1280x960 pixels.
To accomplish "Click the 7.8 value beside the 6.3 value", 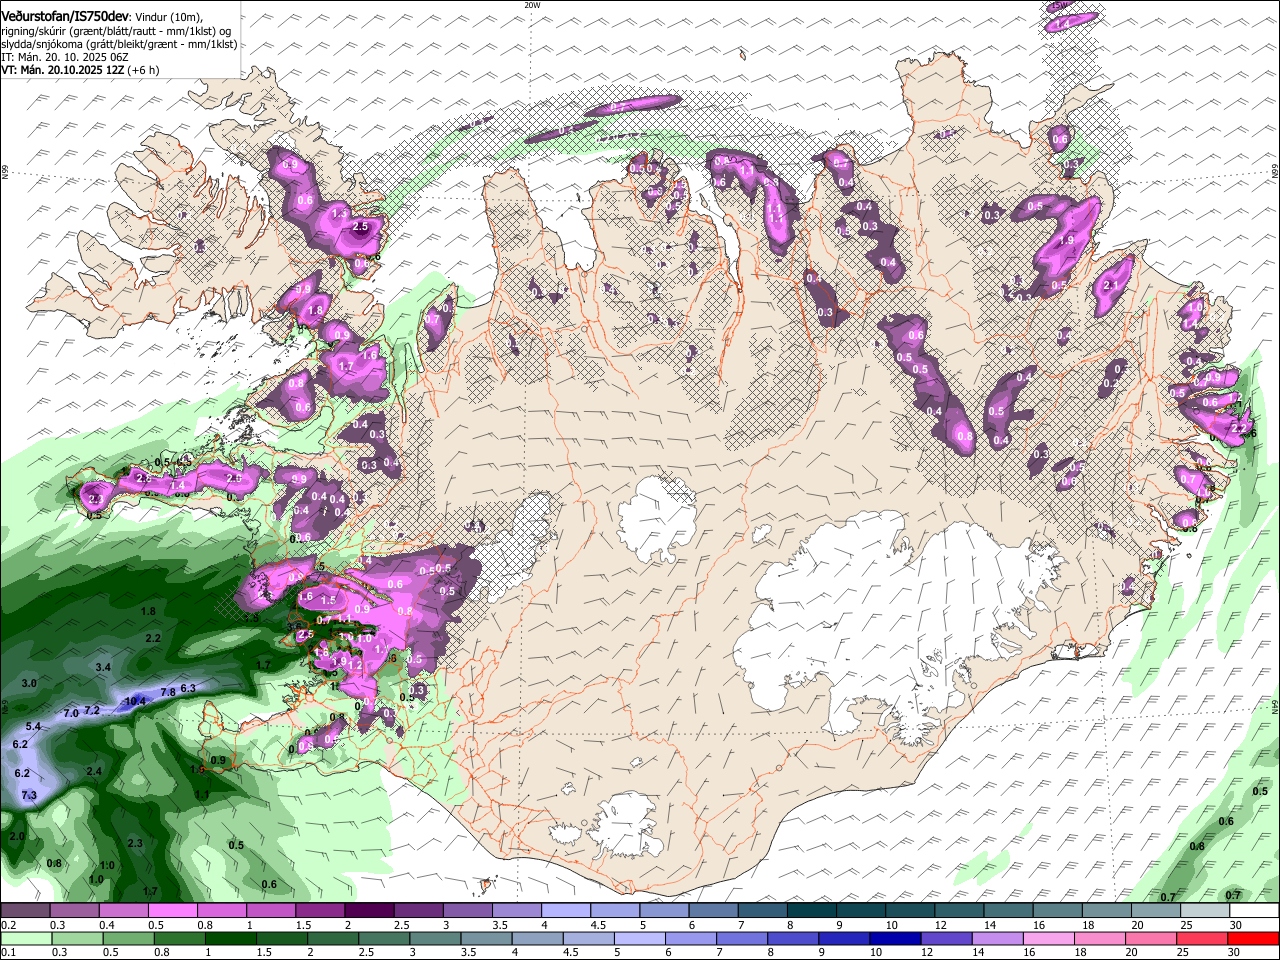I will pyautogui.click(x=168, y=692).
